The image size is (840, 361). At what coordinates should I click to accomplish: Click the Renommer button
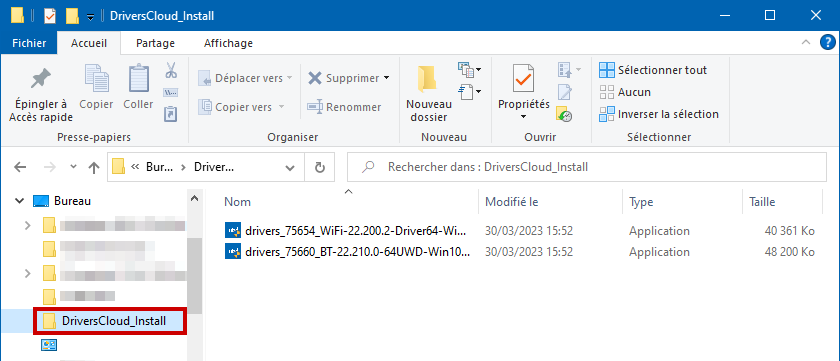(344, 107)
